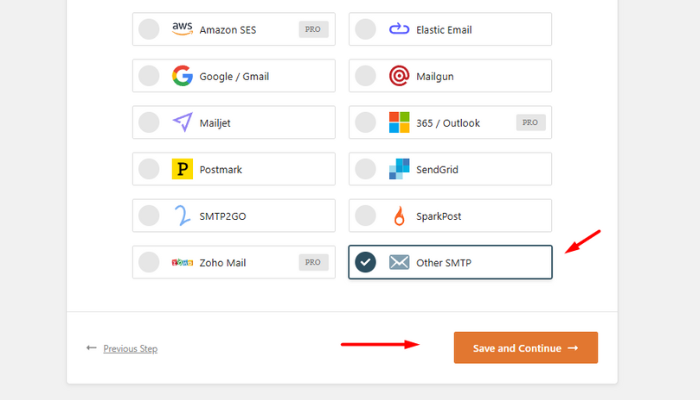Go back via Previous Step link
Screen dimensions: 700x400
(130, 349)
